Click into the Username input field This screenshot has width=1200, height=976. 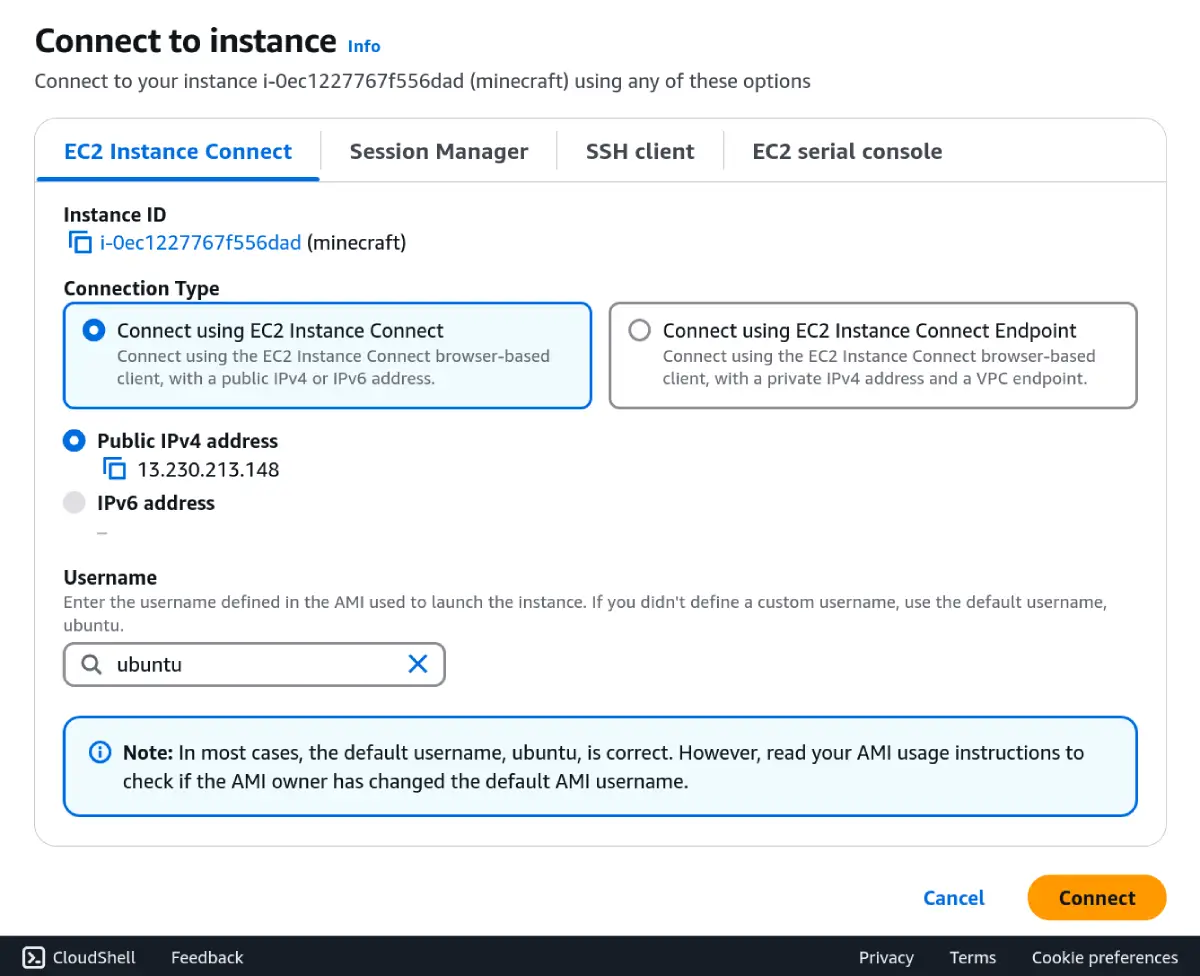click(x=255, y=664)
